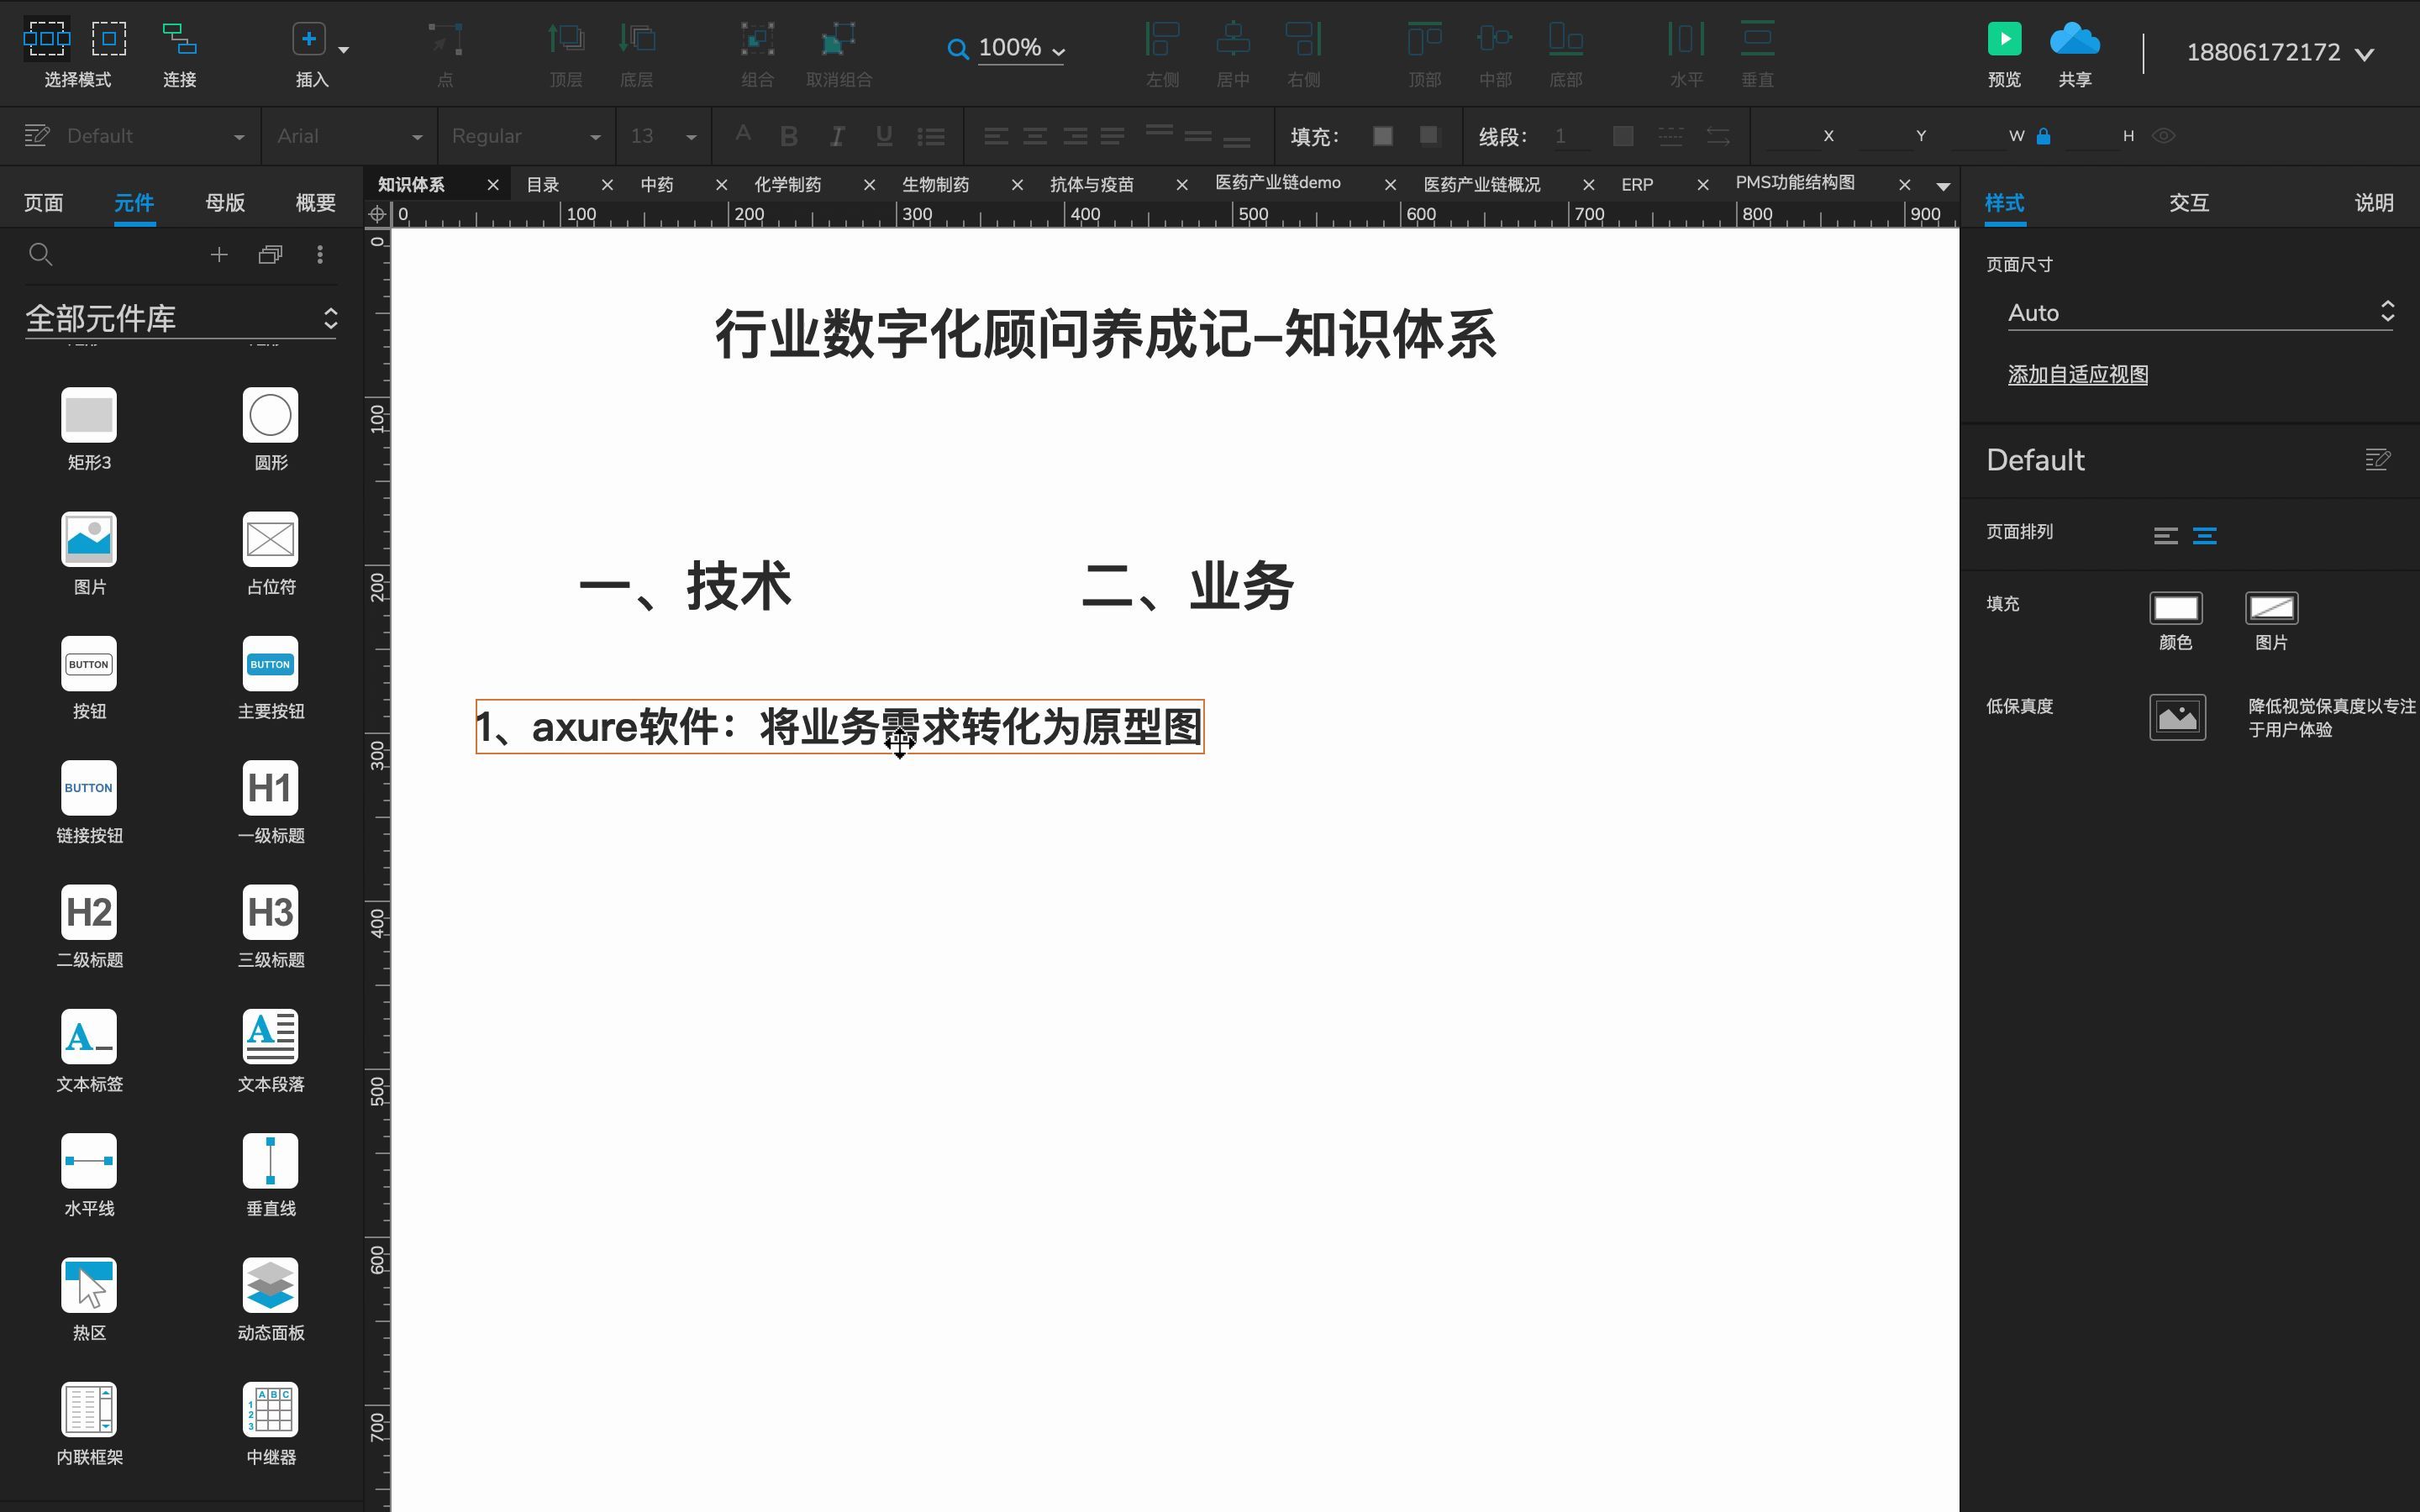Viewport: 2420px width, 1512px height.
Task: Toggle the 低保真度 low fidelity button
Action: point(2178,718)
